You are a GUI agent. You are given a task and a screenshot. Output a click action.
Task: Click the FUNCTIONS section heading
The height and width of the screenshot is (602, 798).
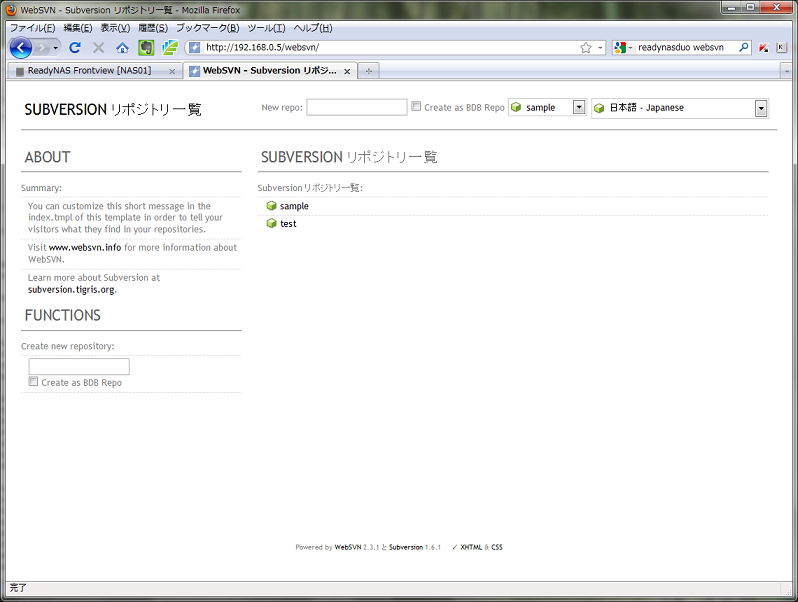(63, 316)
